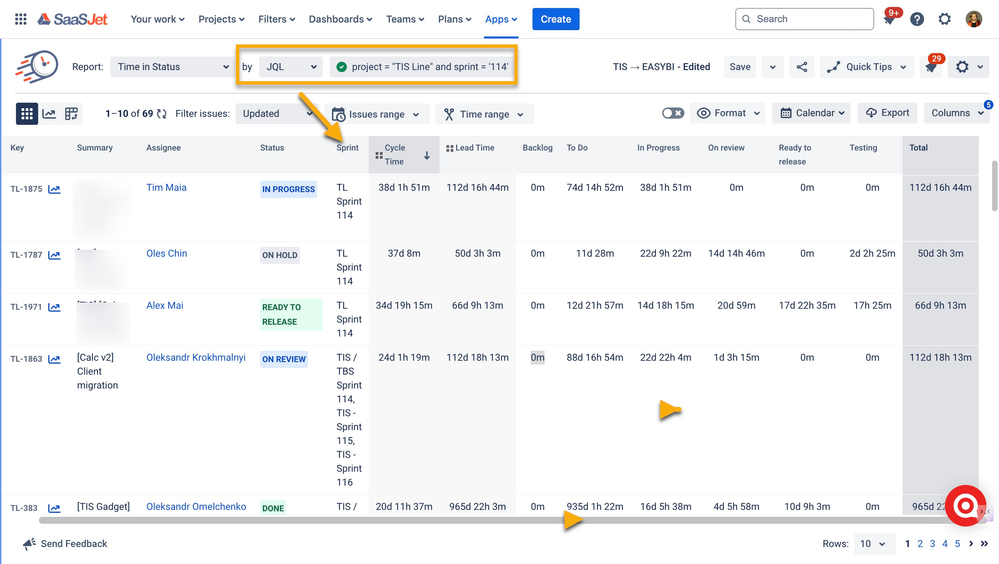The image size is (999, 564).
Task: Open assignee Oleksandr Krokhmalnyi link
Action: (196, 358)
